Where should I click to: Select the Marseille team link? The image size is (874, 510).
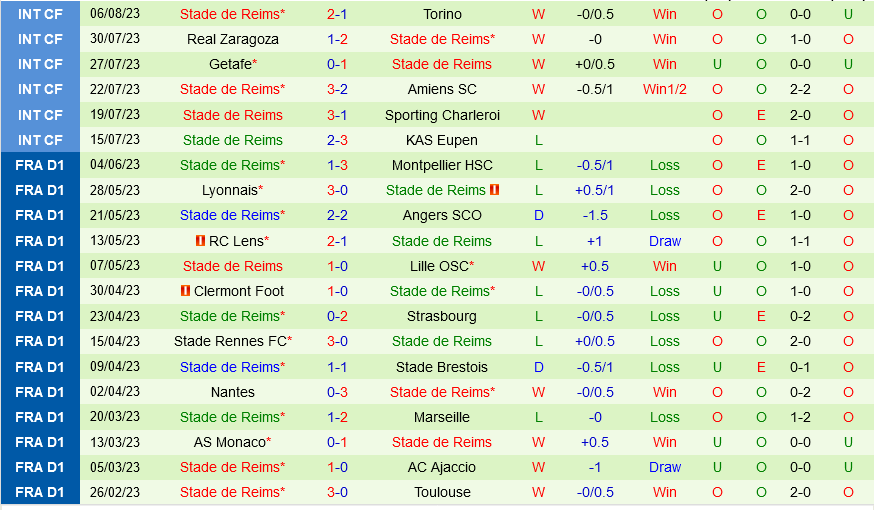(442, 417)
